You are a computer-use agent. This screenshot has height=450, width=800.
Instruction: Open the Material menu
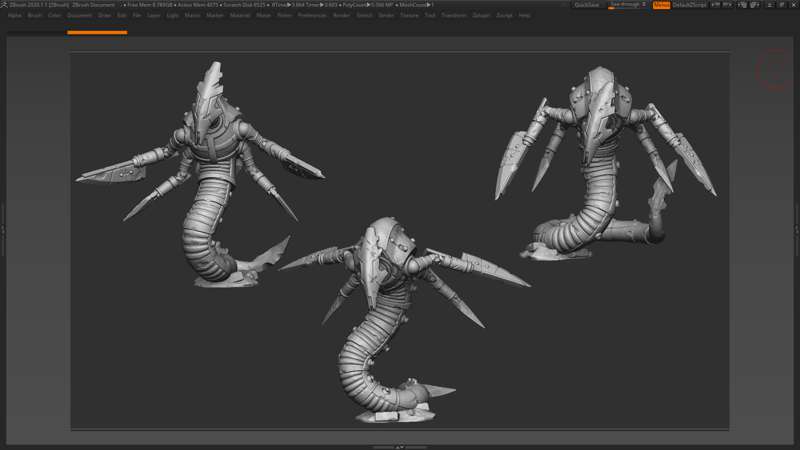point(240,16)
